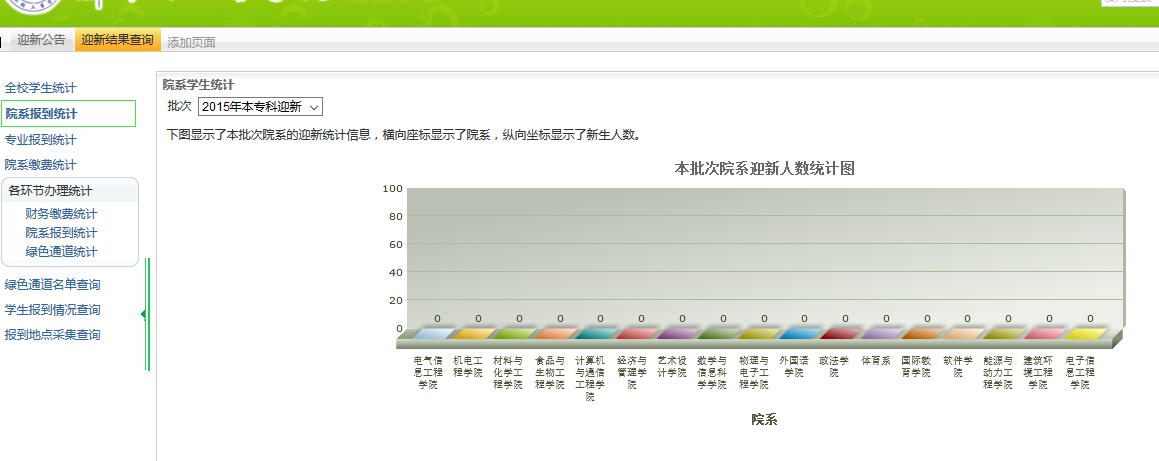1159x461 pixels.
Task: Open 院系缴费统计 page
Action: pos(40,165)
